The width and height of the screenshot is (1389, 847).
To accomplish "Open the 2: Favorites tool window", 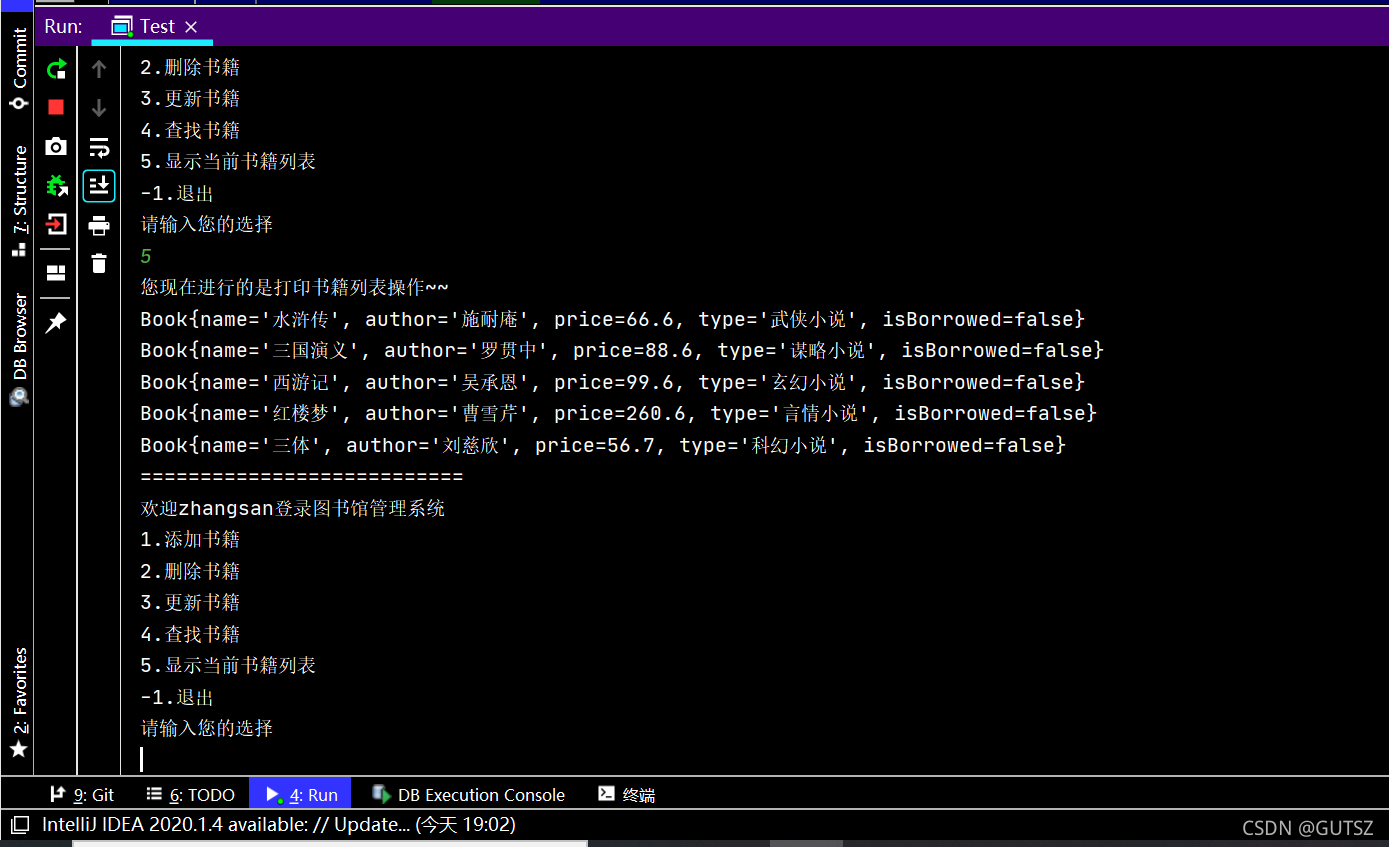I will (19, 703).
